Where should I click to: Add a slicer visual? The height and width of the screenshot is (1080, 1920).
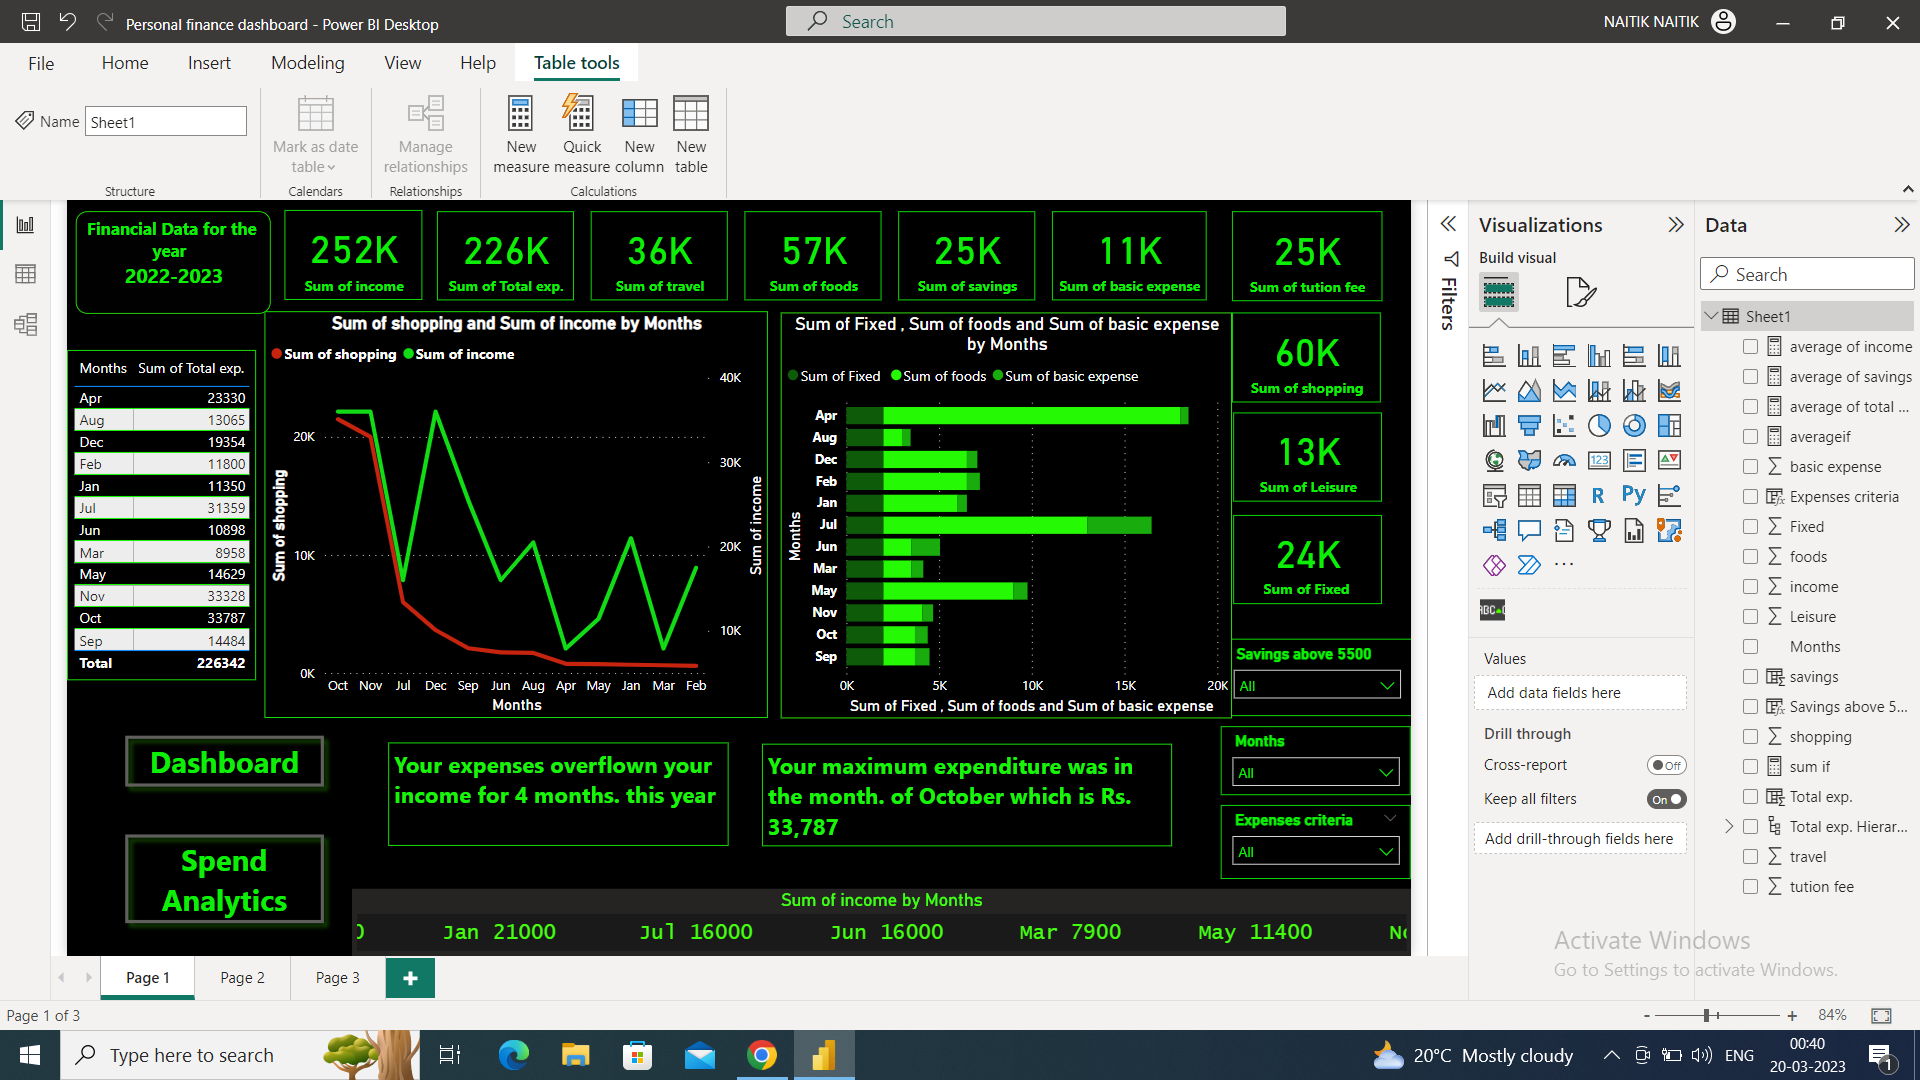point(1494,494)
